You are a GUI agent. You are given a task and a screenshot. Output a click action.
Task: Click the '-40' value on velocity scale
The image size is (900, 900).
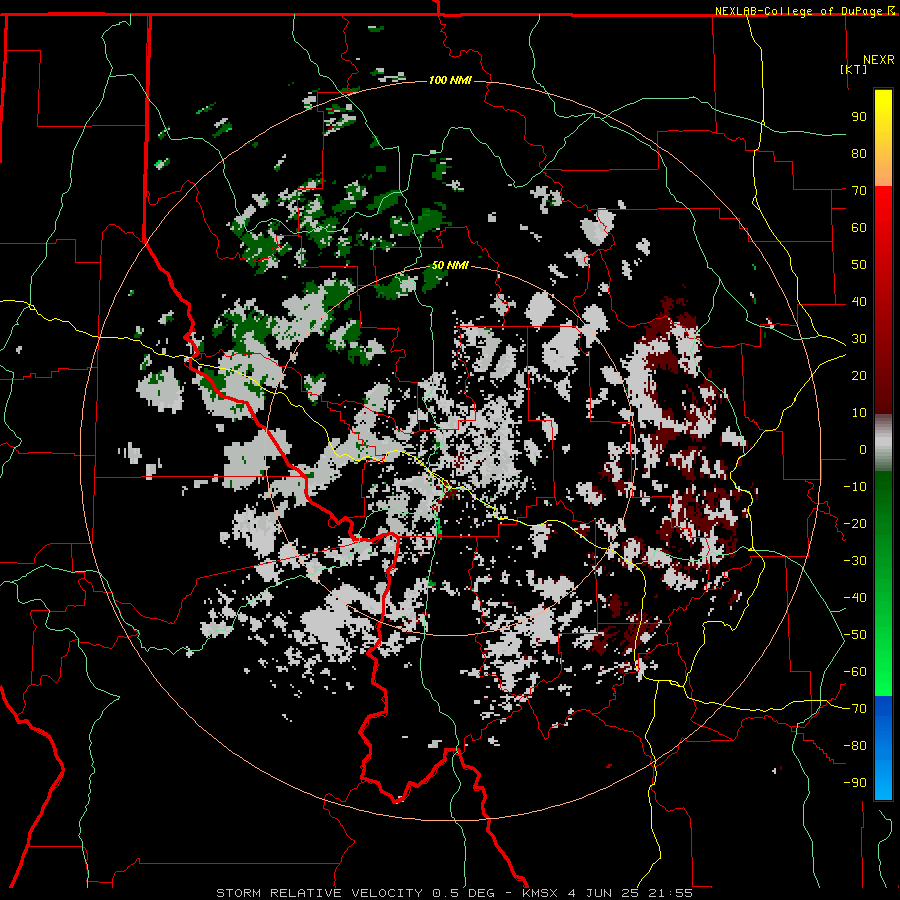tap(855, 598)
